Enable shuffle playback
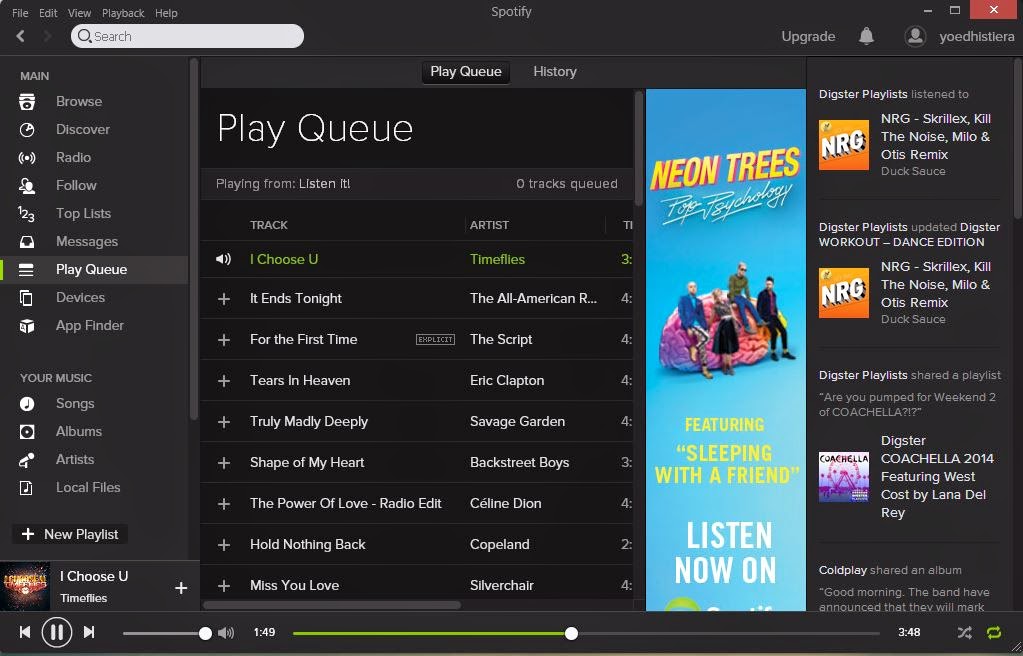This screenshot has width=1023, height=656. [964, 632]
